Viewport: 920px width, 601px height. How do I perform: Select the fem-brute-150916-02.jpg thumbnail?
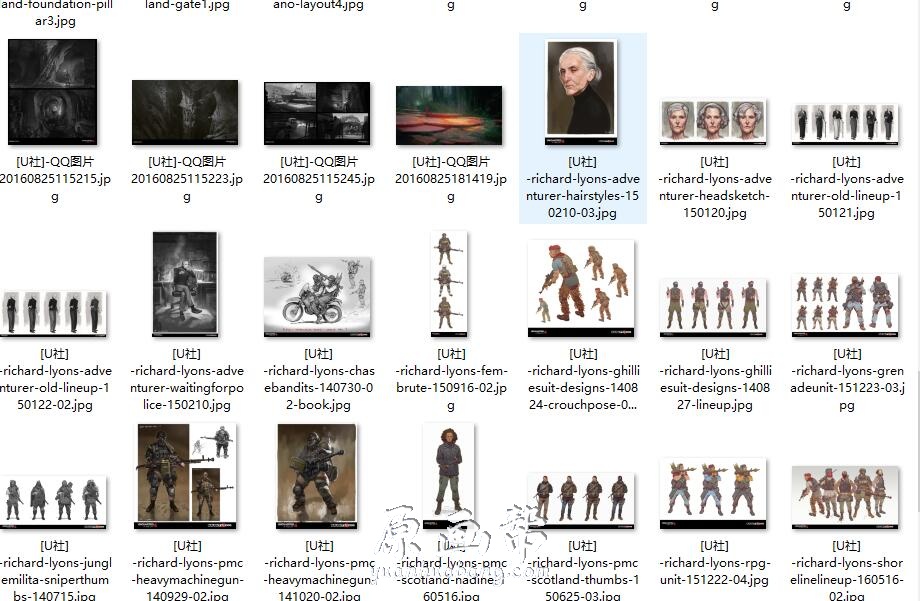point(449,285)
